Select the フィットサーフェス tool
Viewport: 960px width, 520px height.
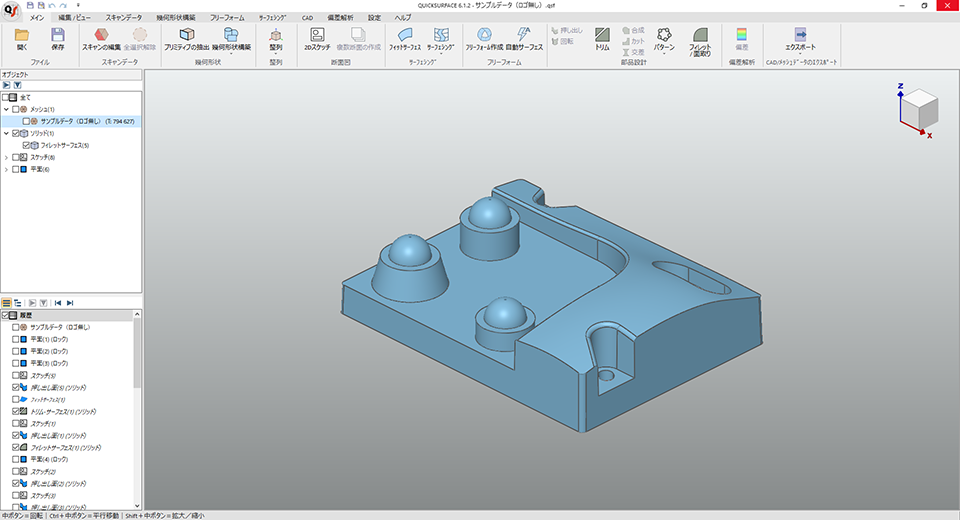(404, 38)
